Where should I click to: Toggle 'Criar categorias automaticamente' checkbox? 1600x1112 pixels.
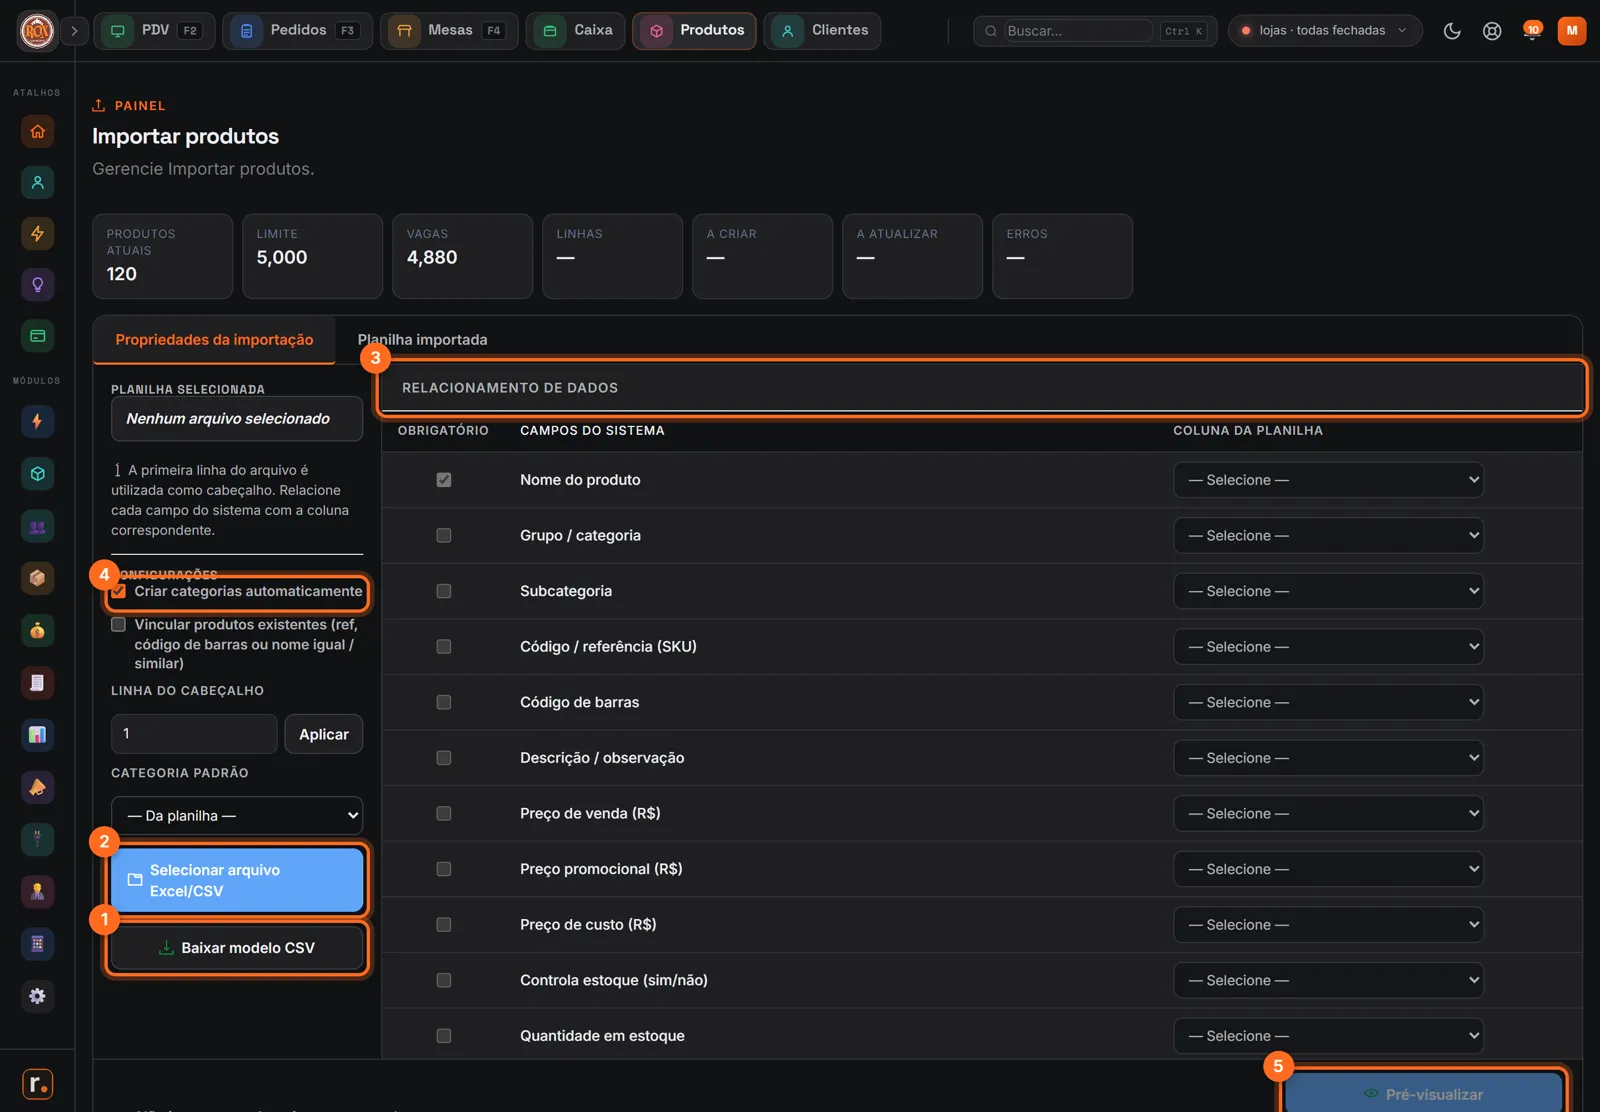(x=119, y=591)
